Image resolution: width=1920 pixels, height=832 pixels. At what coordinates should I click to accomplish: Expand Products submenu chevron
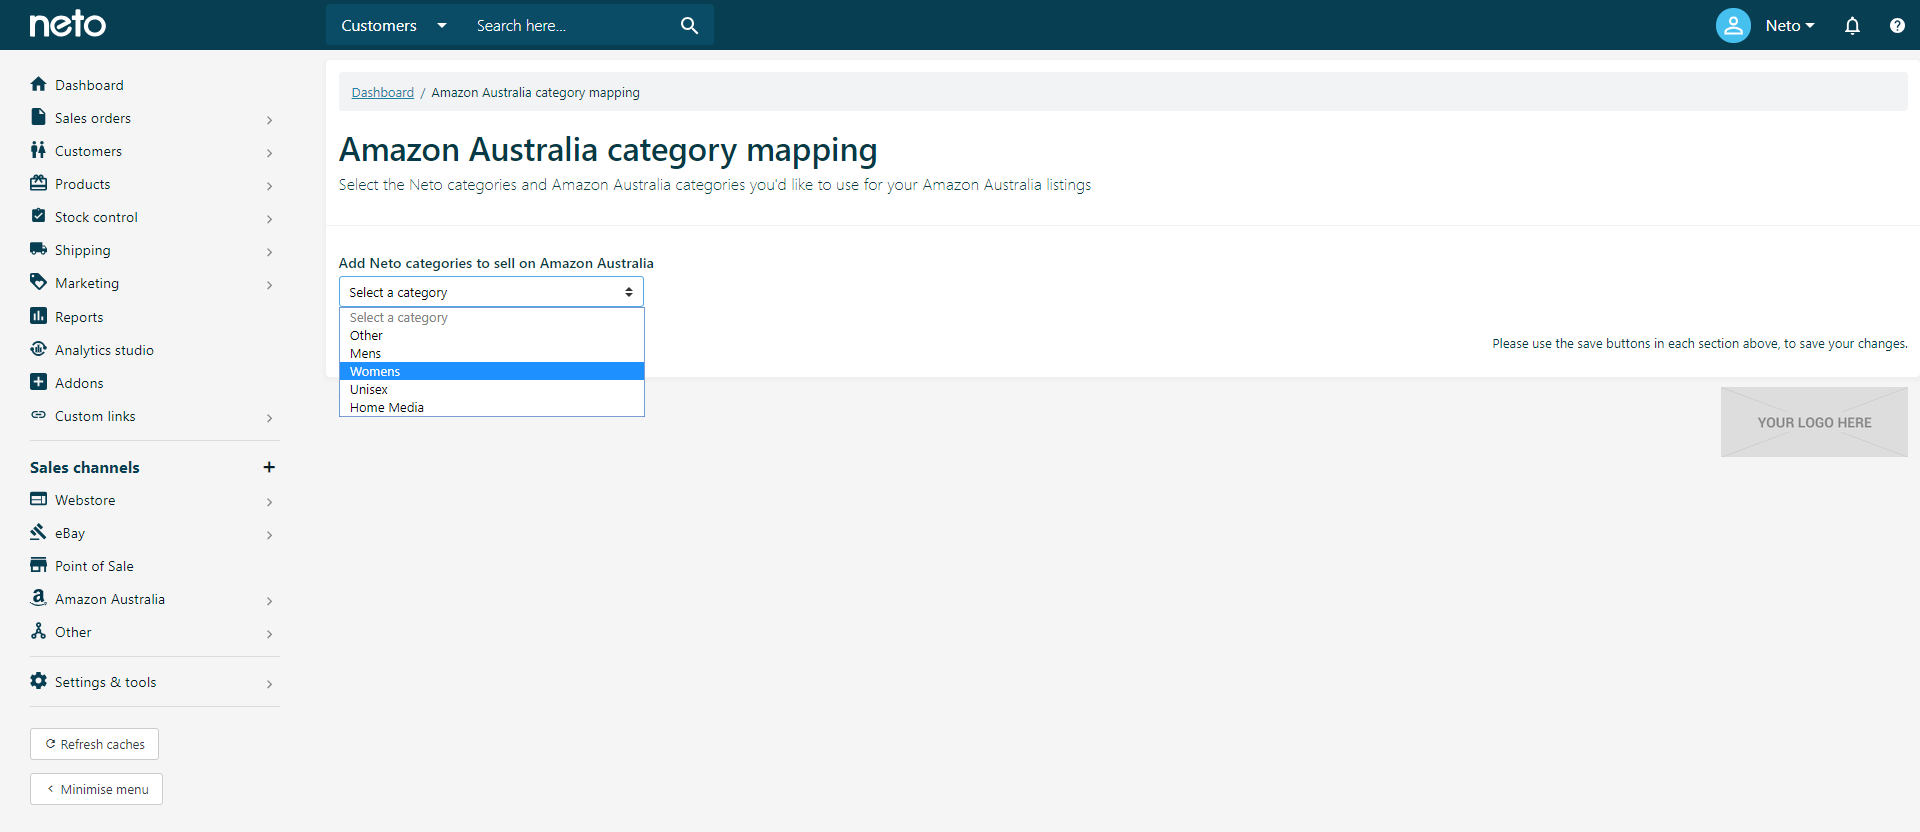(x=269, y=185)
